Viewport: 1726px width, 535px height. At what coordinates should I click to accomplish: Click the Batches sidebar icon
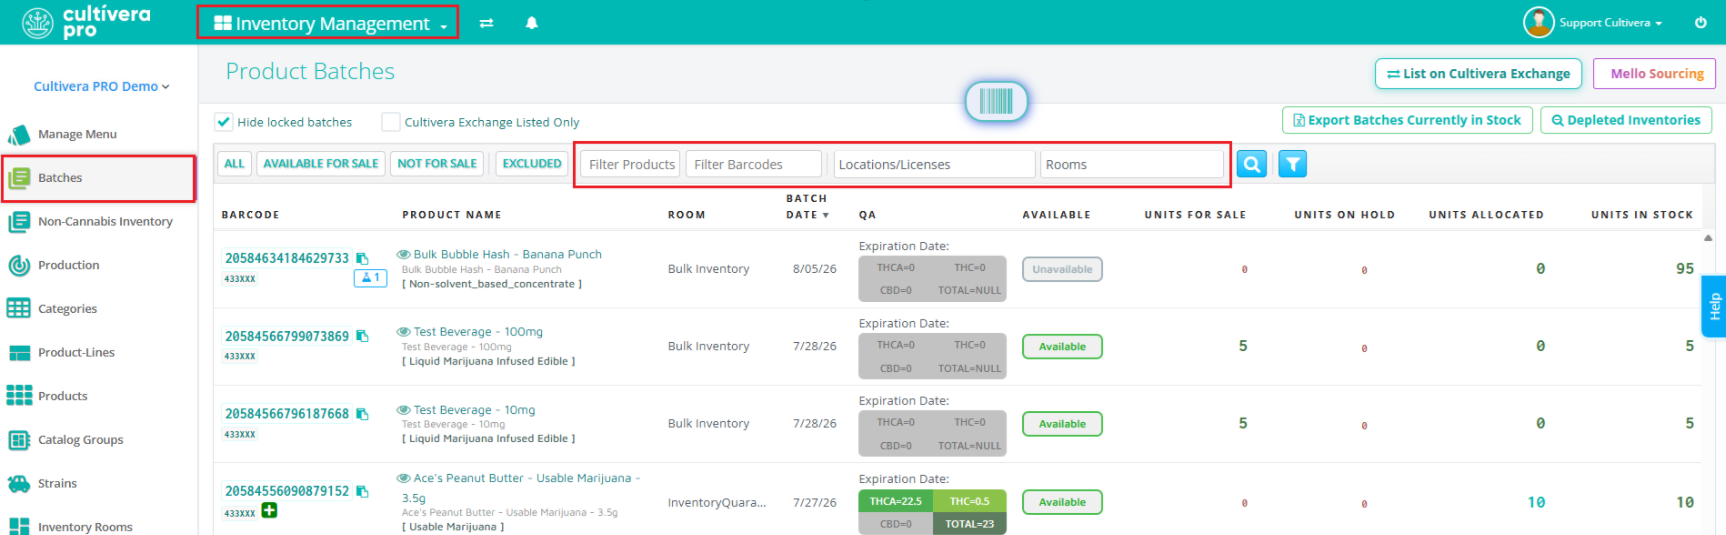pyautogui.click(x=19, y=178)
